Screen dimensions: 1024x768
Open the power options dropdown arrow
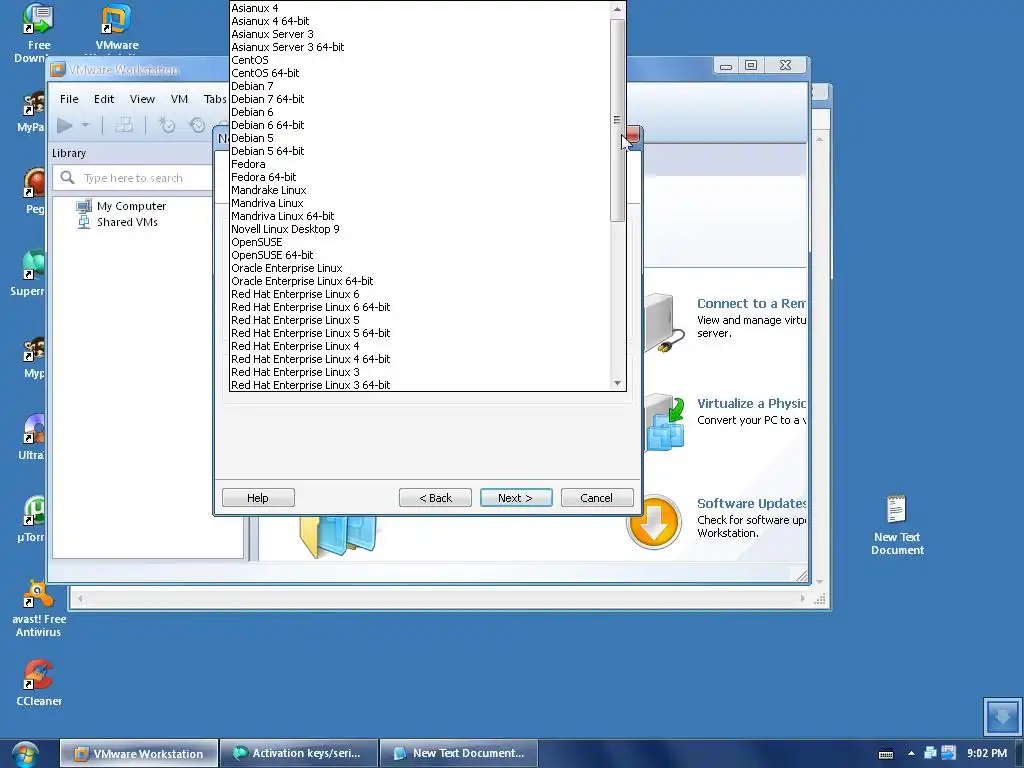point(85,125)
